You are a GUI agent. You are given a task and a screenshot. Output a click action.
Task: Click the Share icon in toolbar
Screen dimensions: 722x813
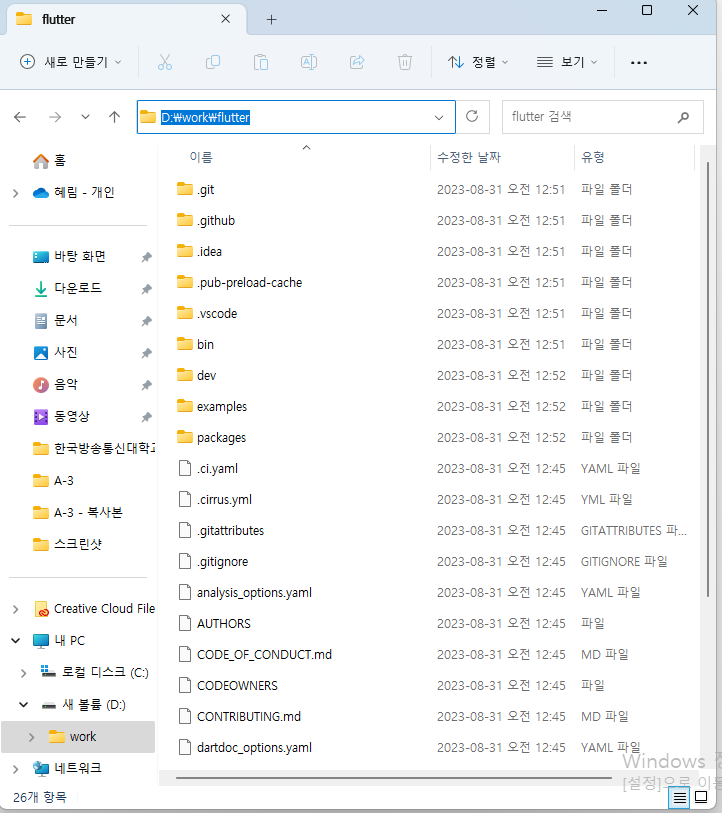[357, 62]
